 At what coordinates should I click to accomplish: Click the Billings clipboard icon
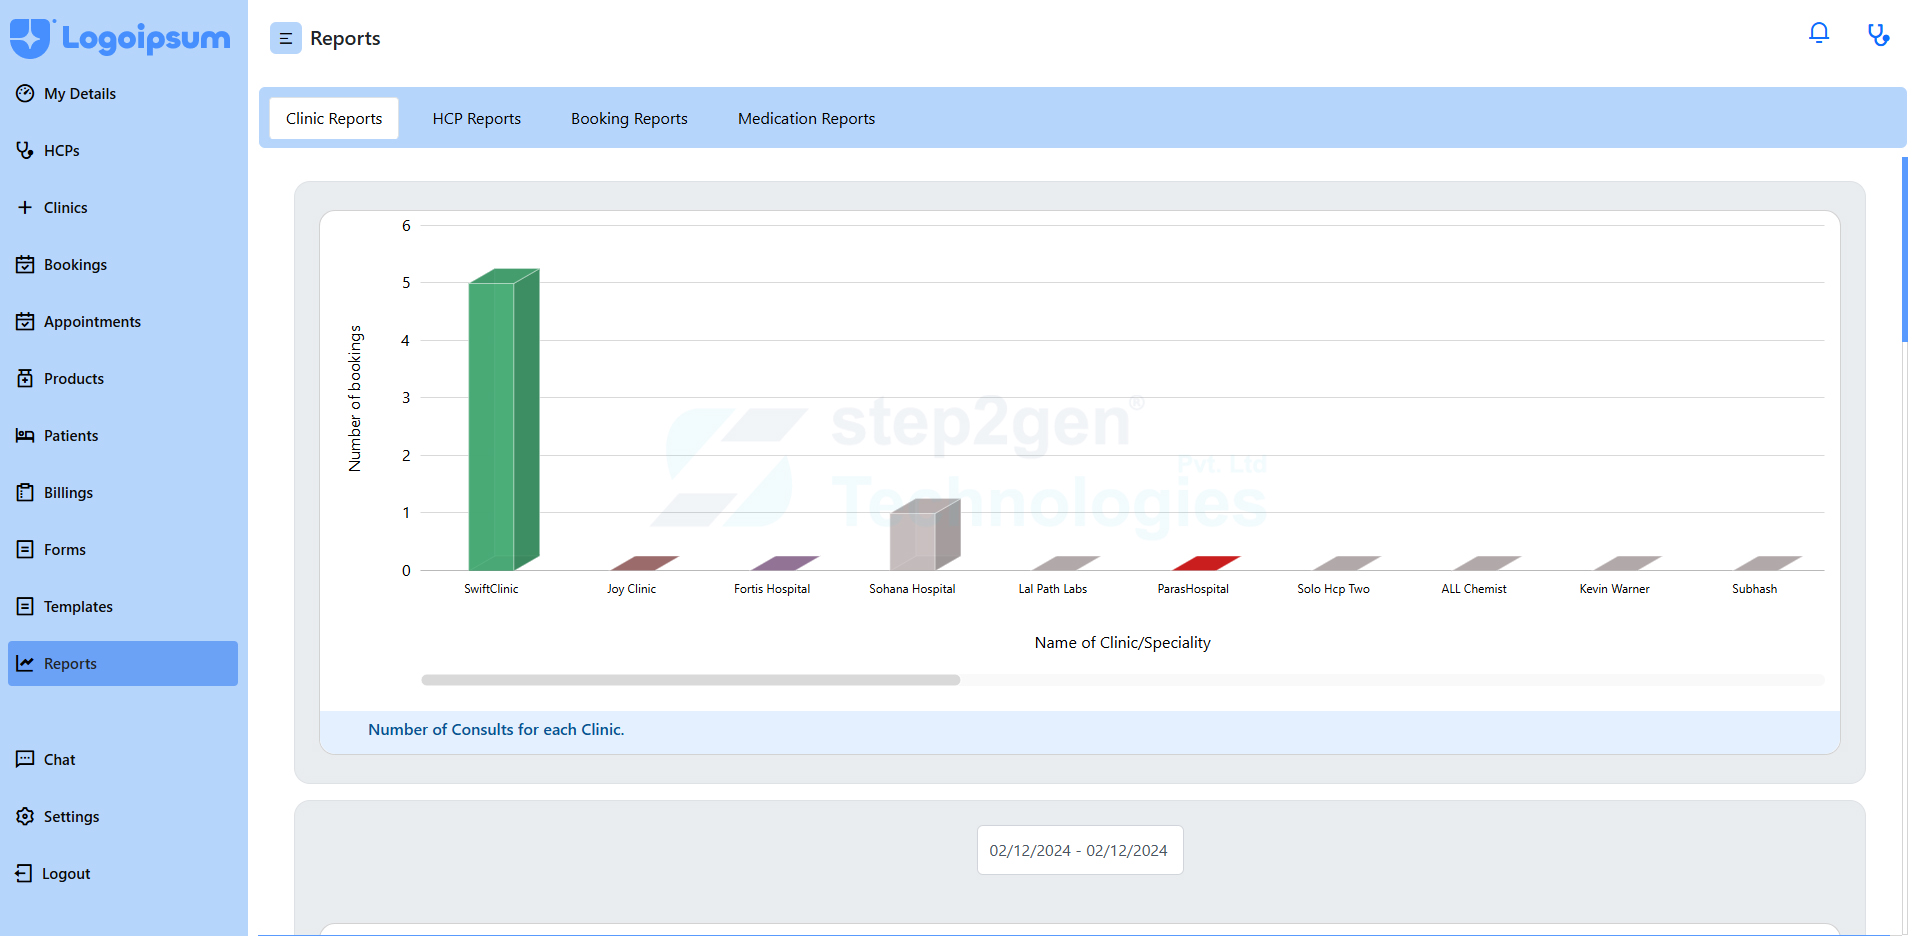click(25, 492)
